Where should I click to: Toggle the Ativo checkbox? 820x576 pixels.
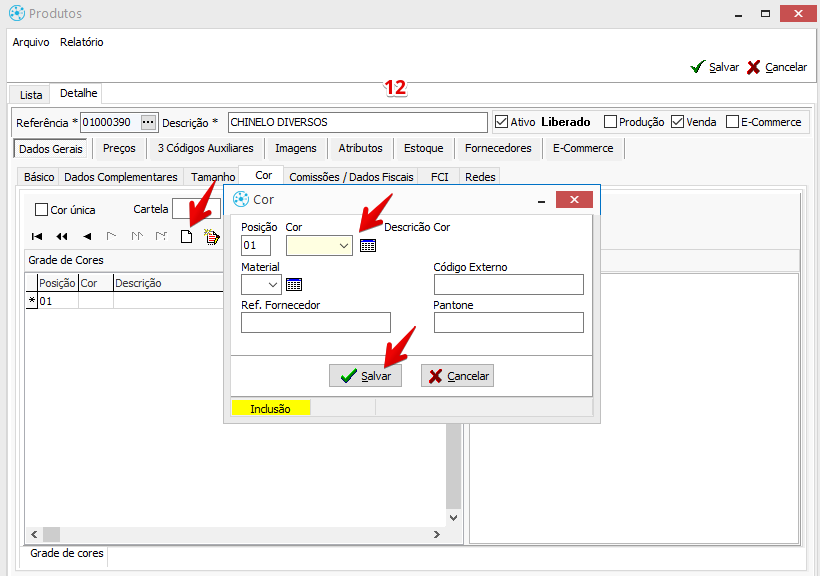click(502, 122)
